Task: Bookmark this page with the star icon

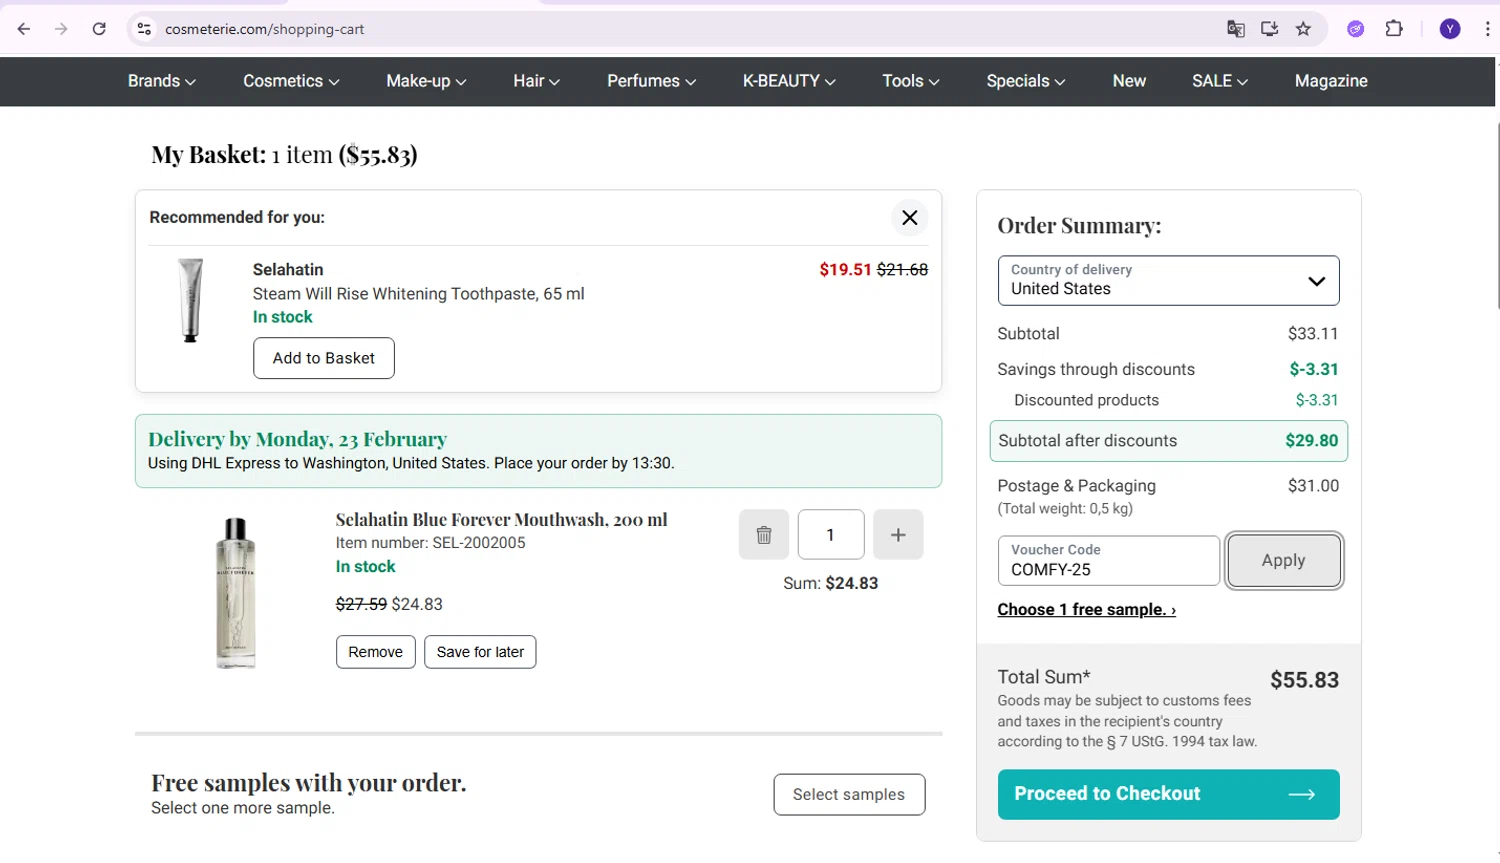Action: point(1303,29)
